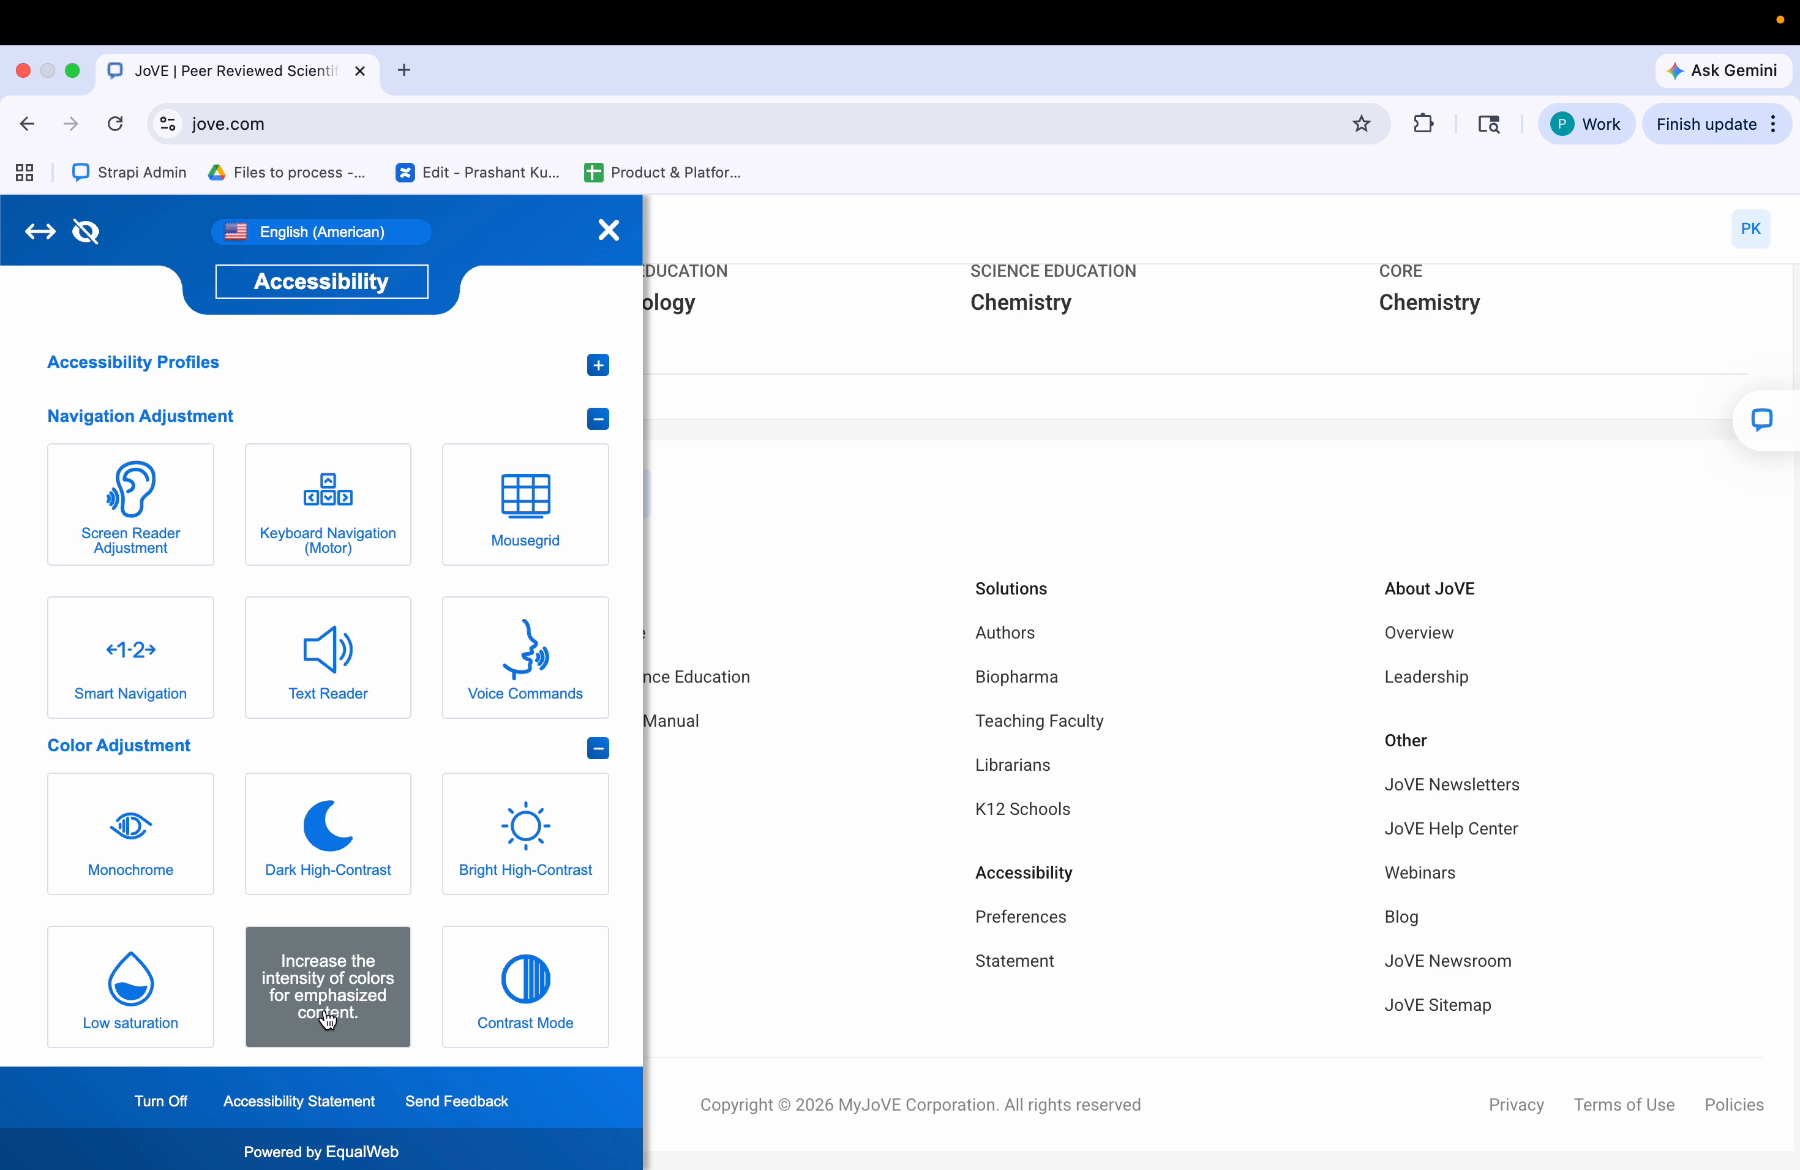Open the Strapi Admin bookmark
The height and width of the screenshot is (1170, 1800).
click(130, 173)
